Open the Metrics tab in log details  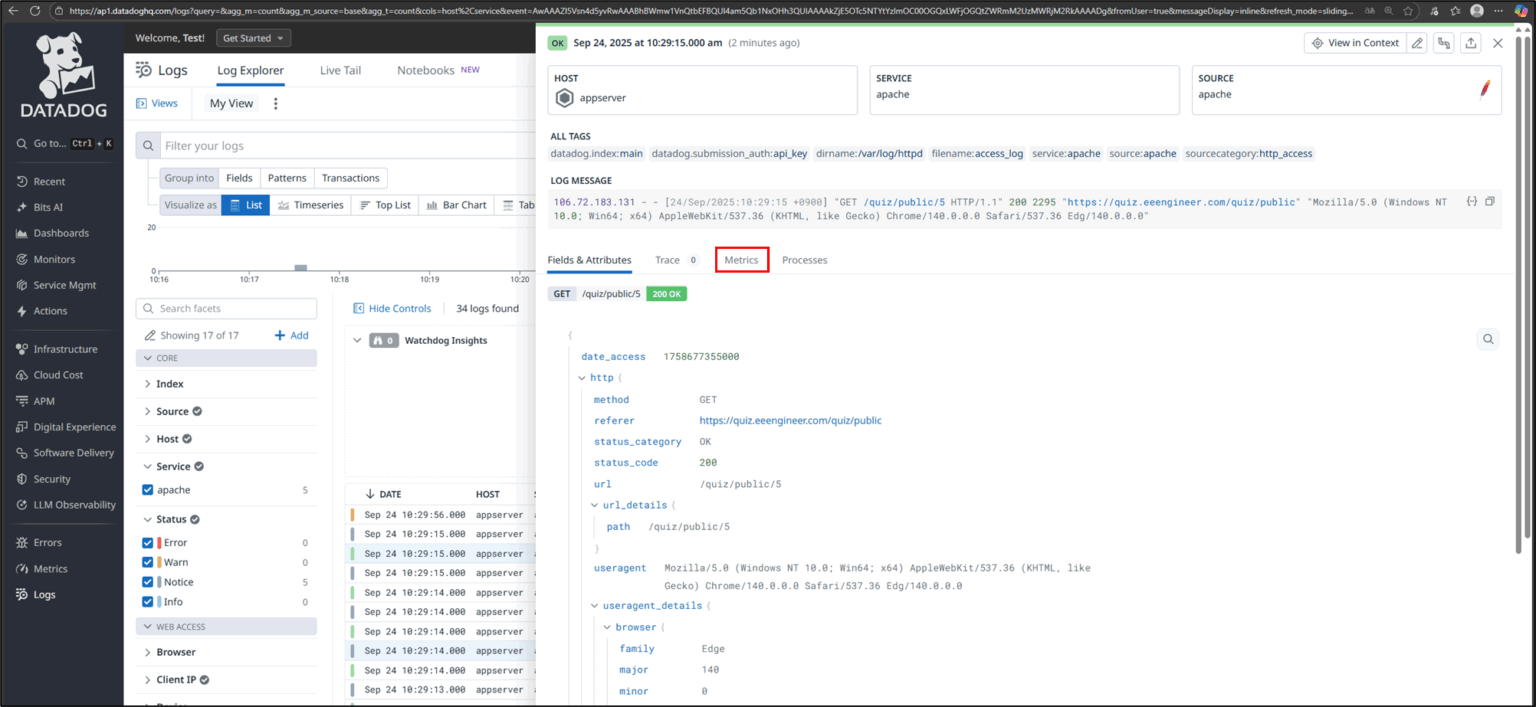[x=741, y=259]
